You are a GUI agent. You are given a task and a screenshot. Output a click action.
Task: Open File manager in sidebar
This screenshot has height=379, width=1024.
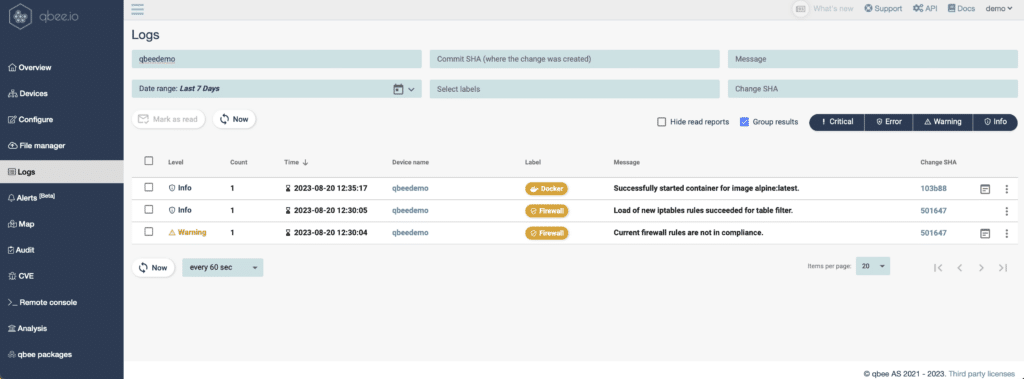[61, 146]
